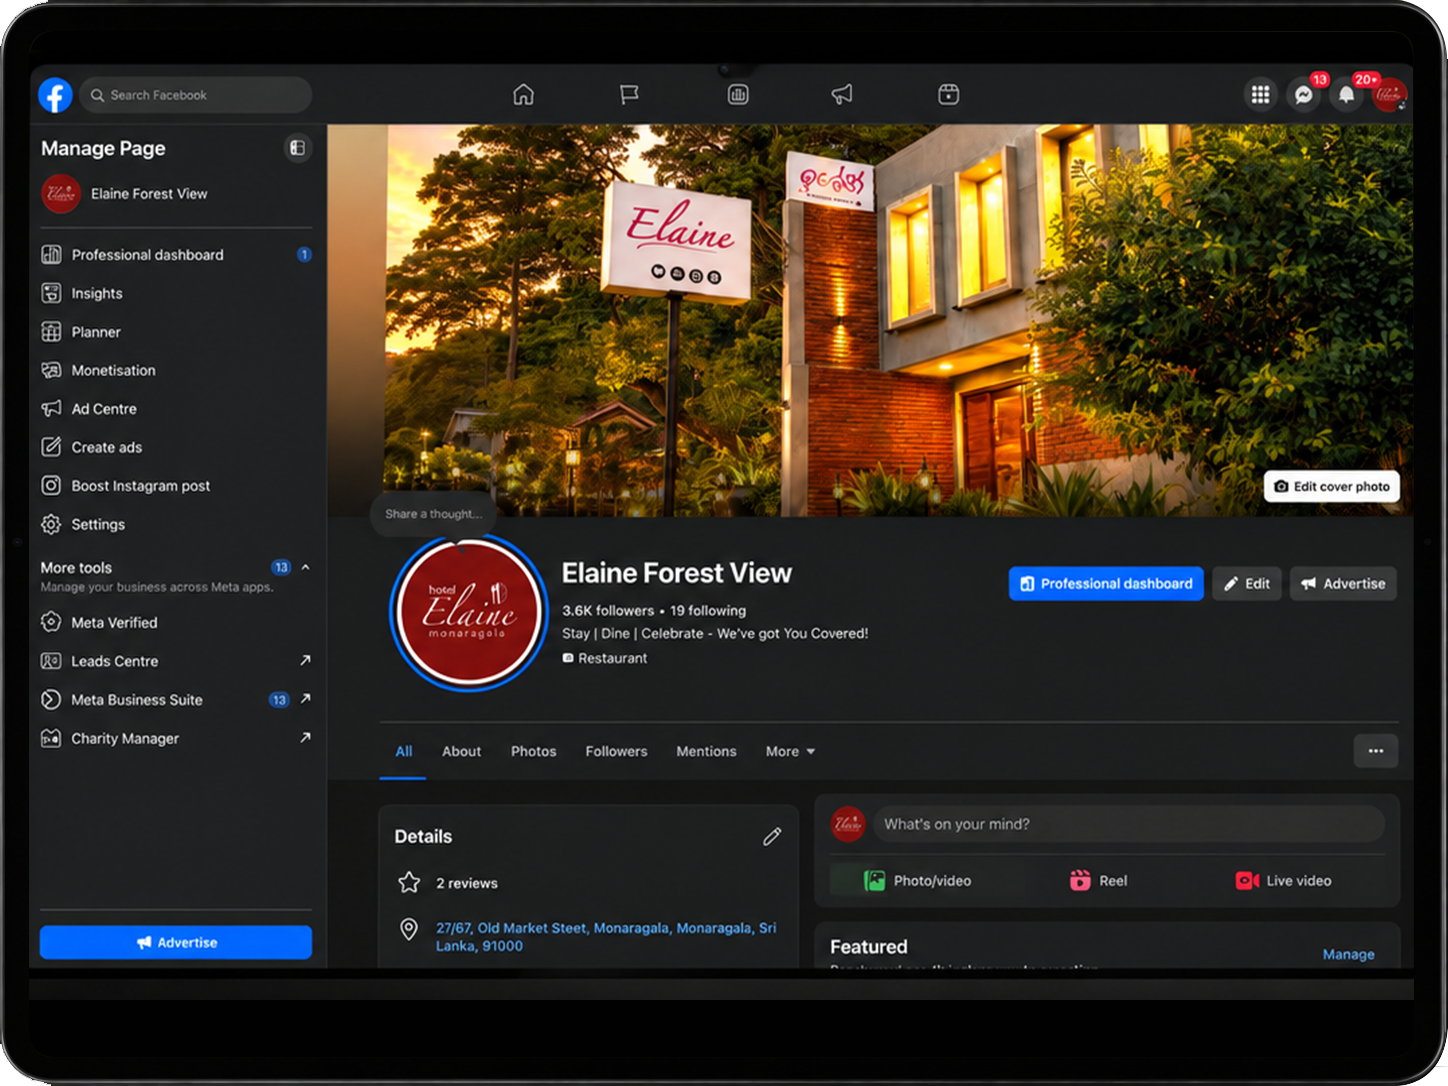The width and height of the screenshot is (1448, 1086).
Task: Click the Edit page button
Action: pyautogui.click(x=1247, y=583)
